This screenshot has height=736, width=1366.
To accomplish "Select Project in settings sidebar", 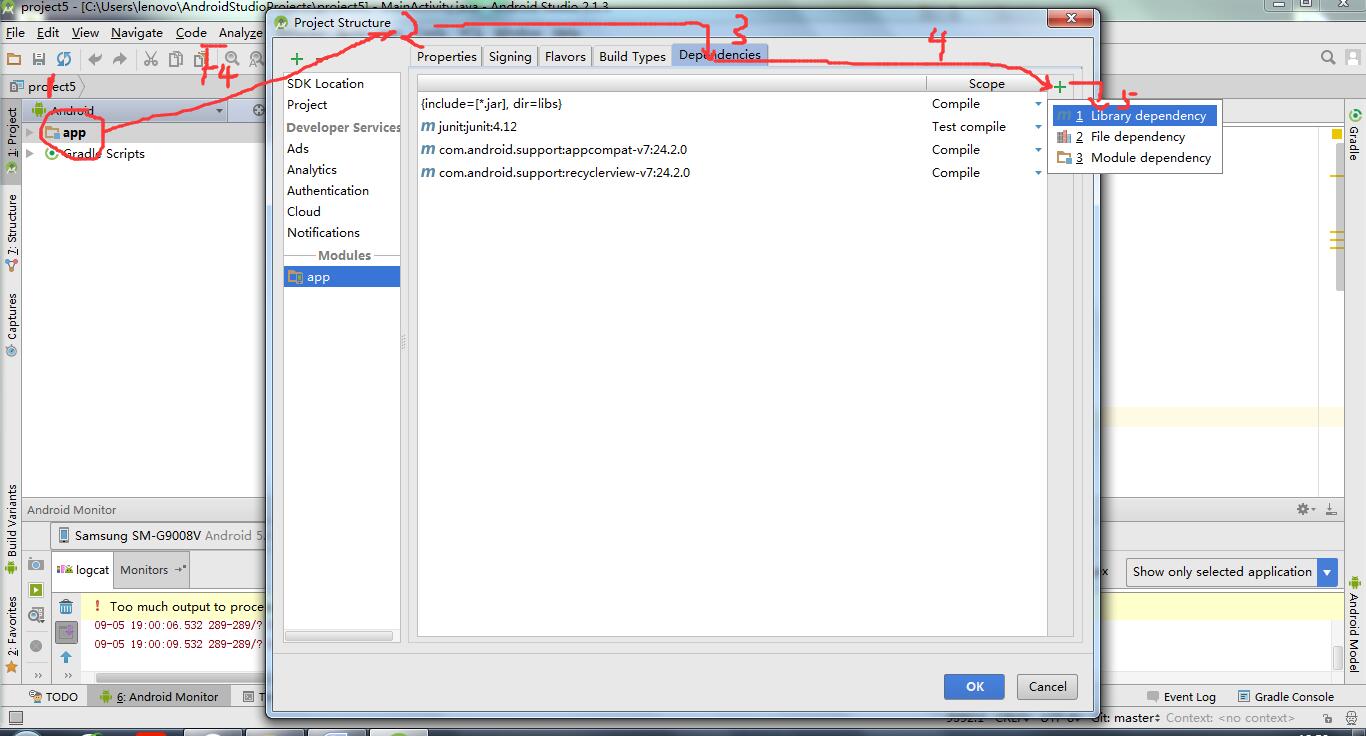I will [307, 105].
